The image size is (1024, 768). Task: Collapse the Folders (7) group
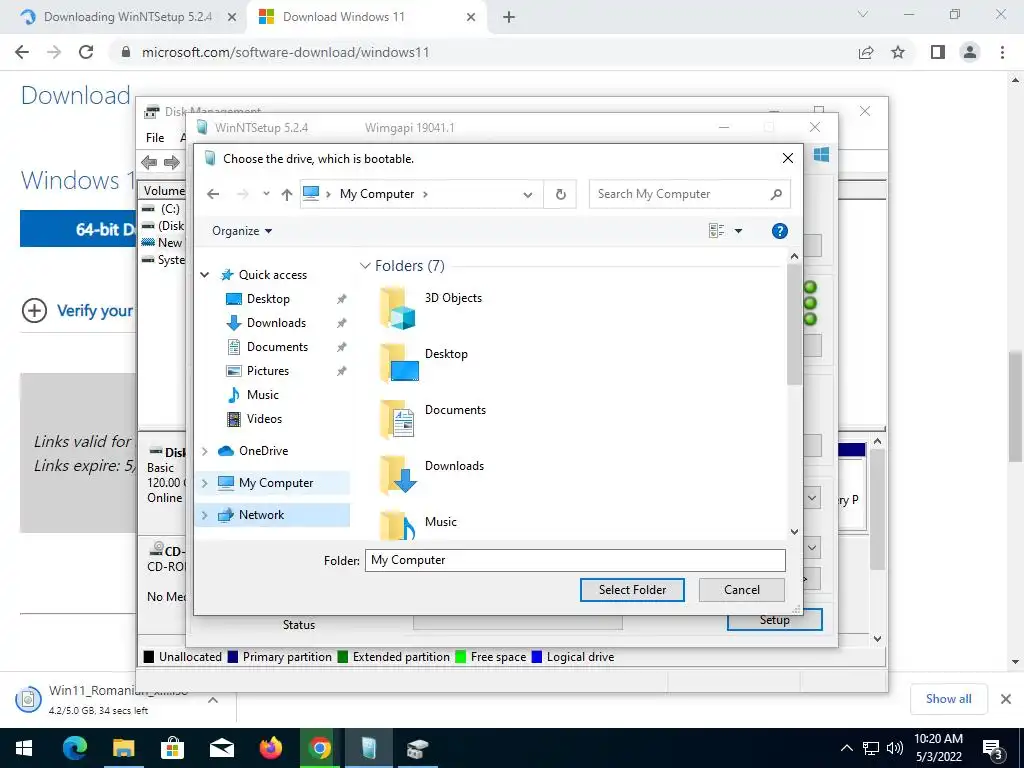[365, 266]
